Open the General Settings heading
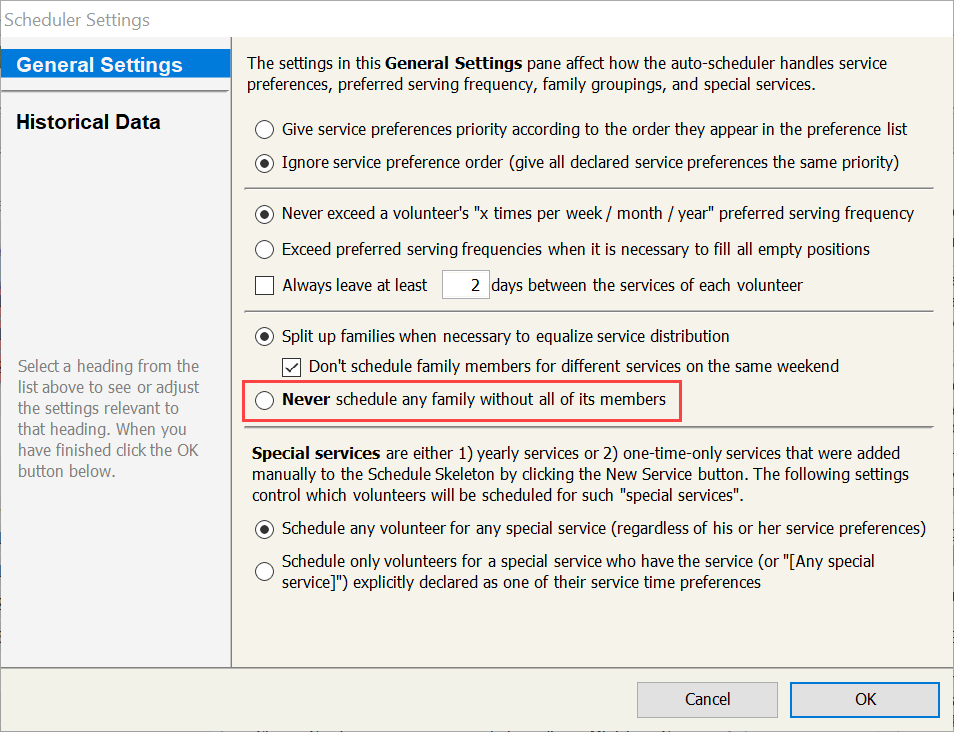Screen dimensions: 954x732 100,65
